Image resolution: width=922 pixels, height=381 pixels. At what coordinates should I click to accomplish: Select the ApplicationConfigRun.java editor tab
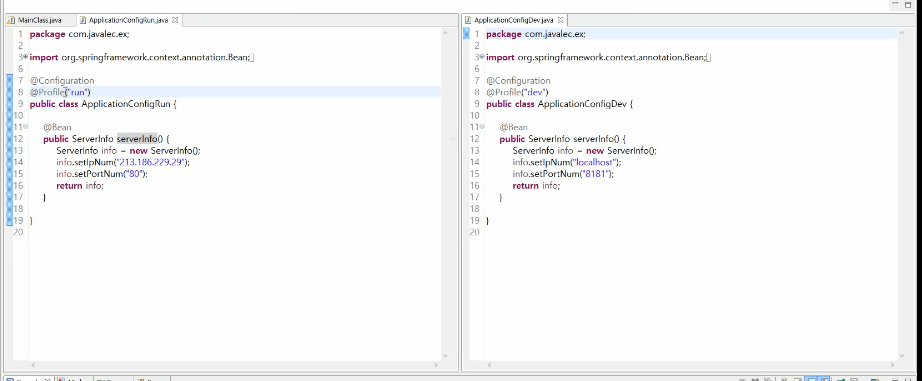pyautogui.click(x=128, y=20)
